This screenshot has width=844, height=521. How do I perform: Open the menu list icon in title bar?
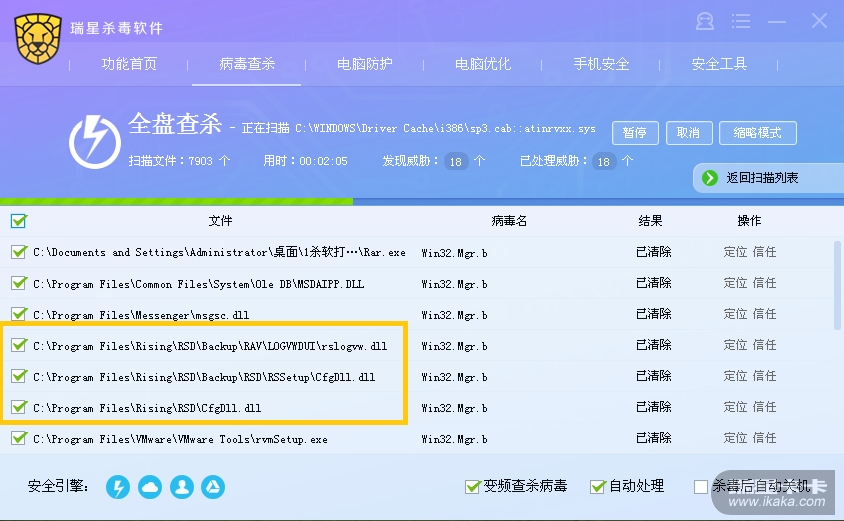tap(741, 22)
